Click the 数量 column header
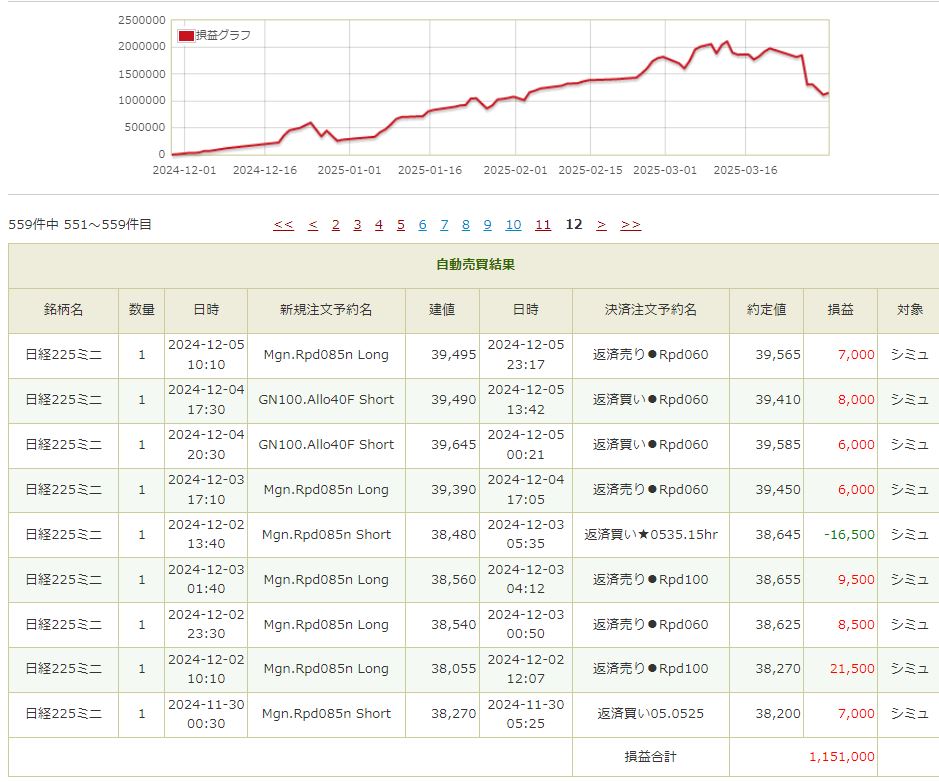Image resolution: width=939 pixels, height=782 pixels. coord(142,310)
